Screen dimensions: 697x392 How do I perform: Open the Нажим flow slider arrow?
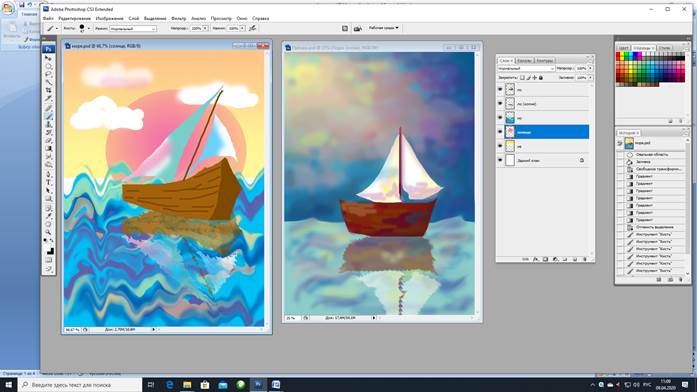[242, 28]
